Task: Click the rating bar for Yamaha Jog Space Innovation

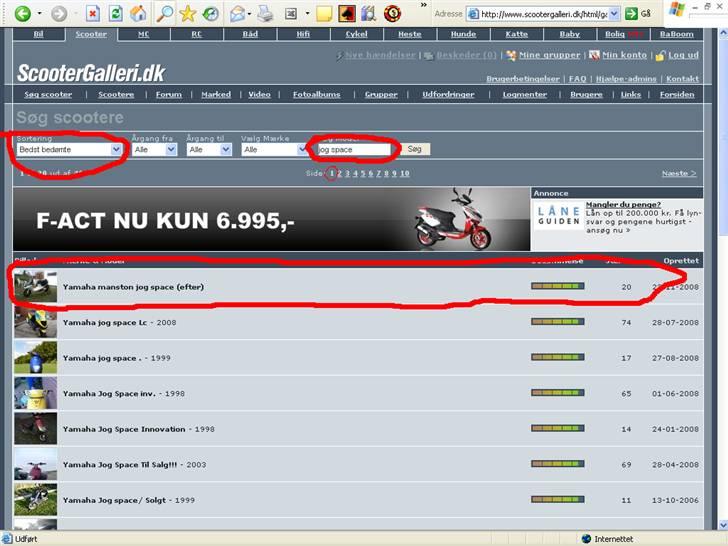Action: tap(558, 429)
